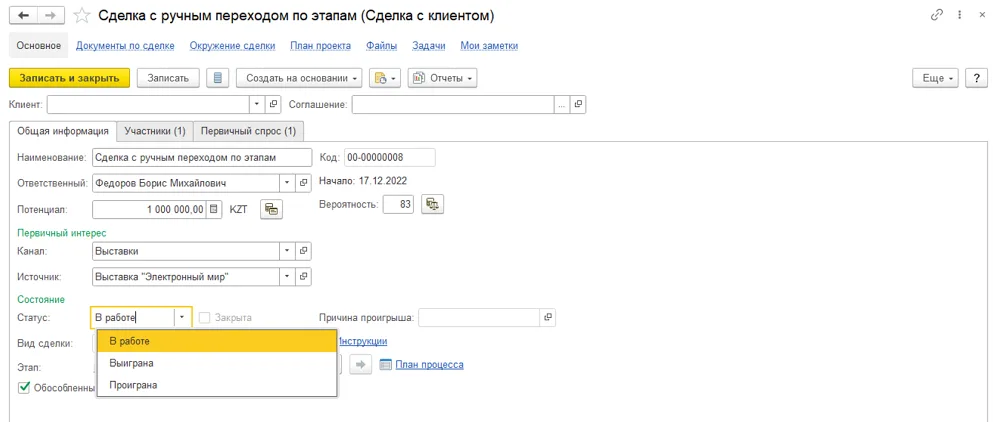Click the Причина проигрыша input field

click(x=479, y=317)
